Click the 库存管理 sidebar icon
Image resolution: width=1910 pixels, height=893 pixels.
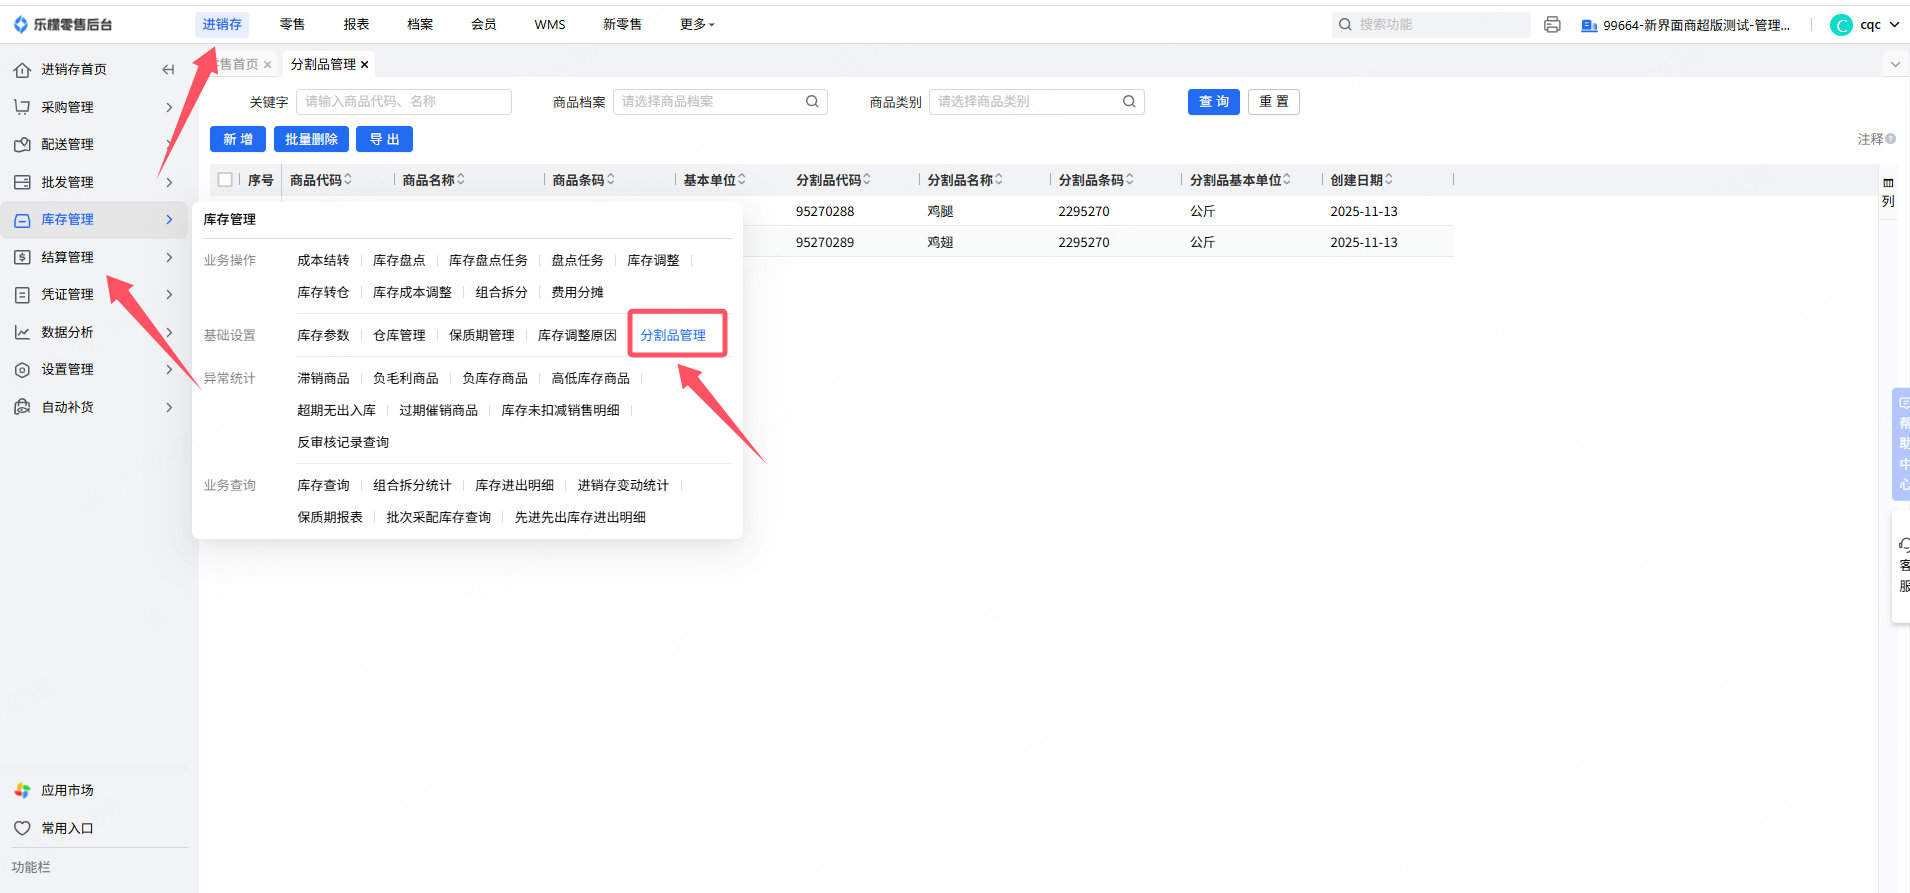[x=22, y=220]
